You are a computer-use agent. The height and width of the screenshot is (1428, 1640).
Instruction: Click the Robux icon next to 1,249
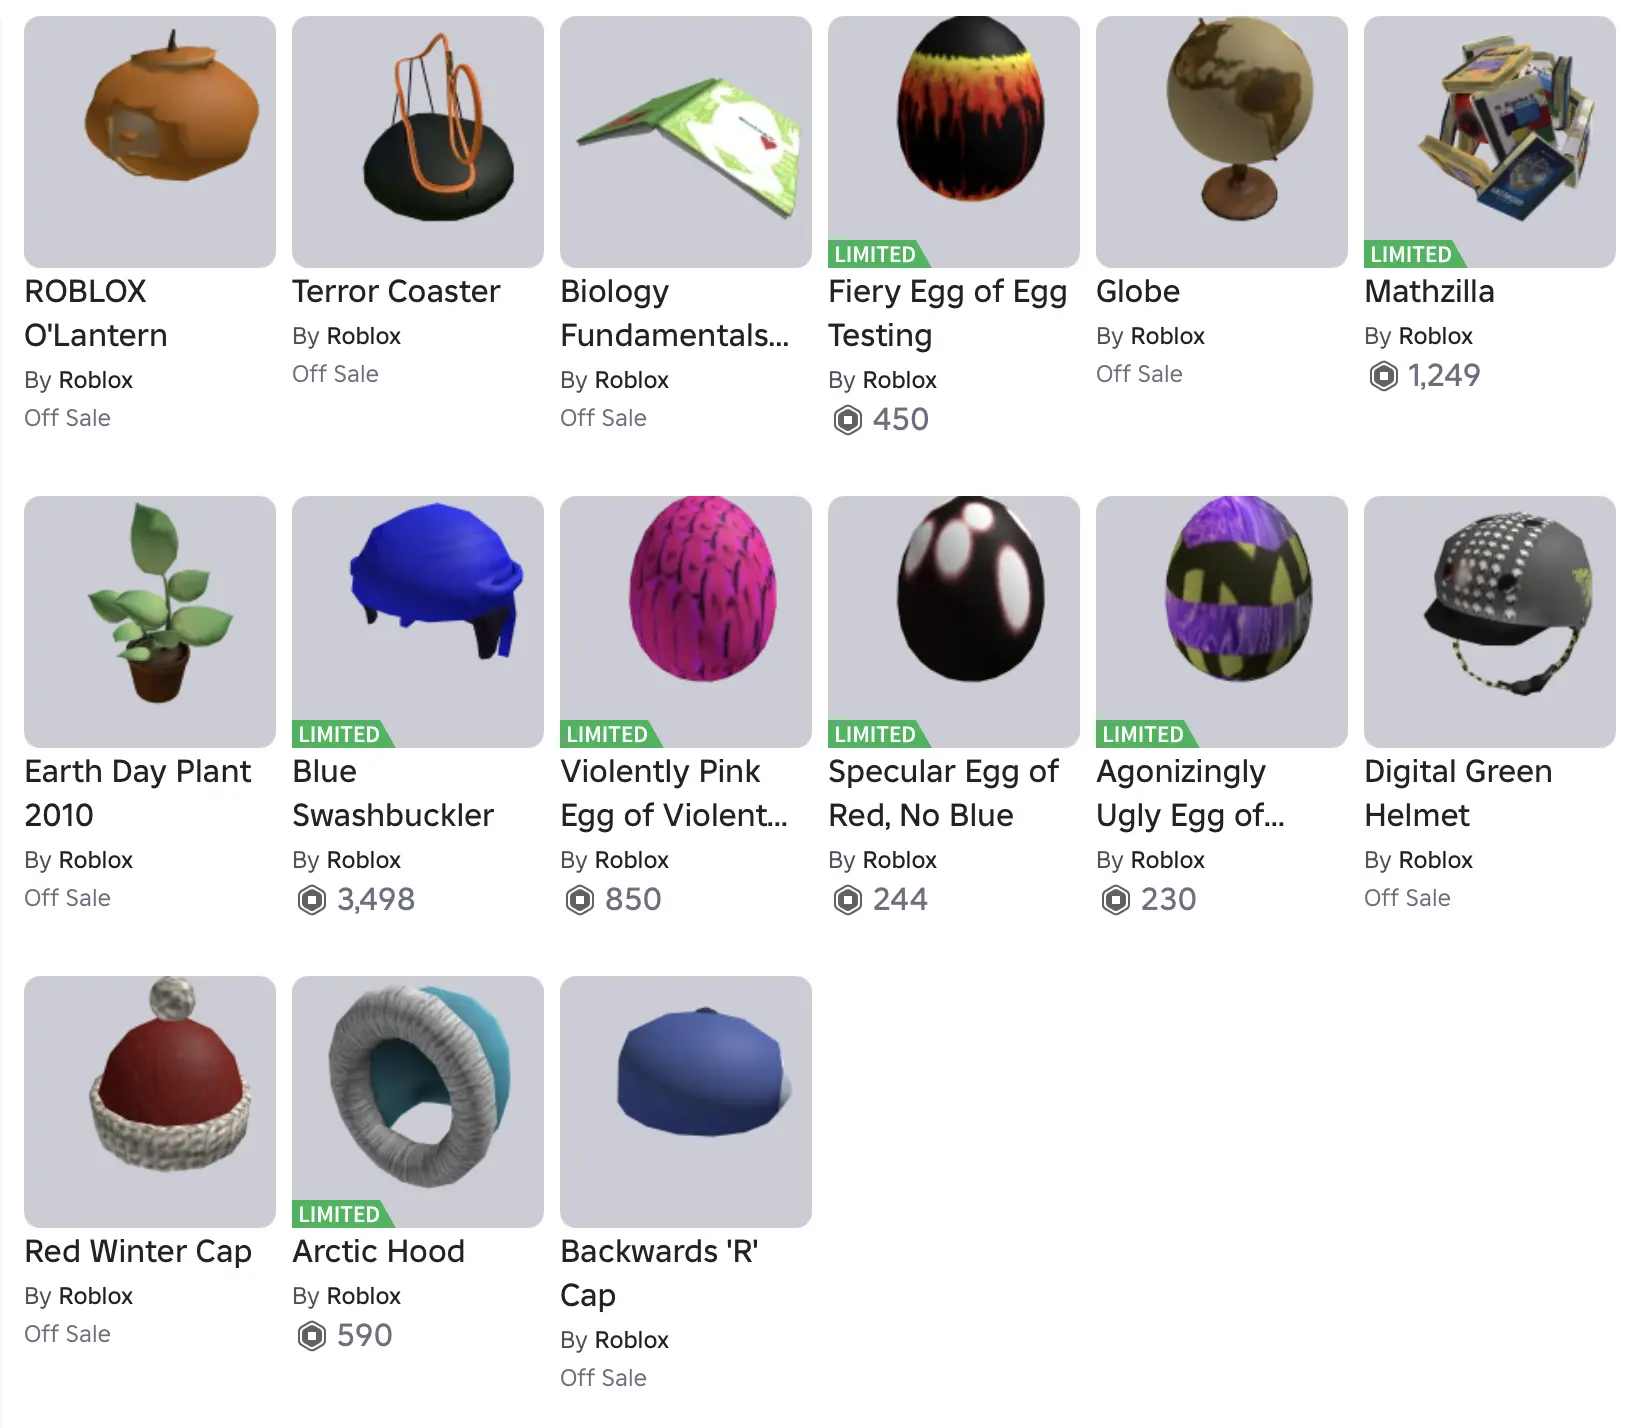(x=1384, y=376)
